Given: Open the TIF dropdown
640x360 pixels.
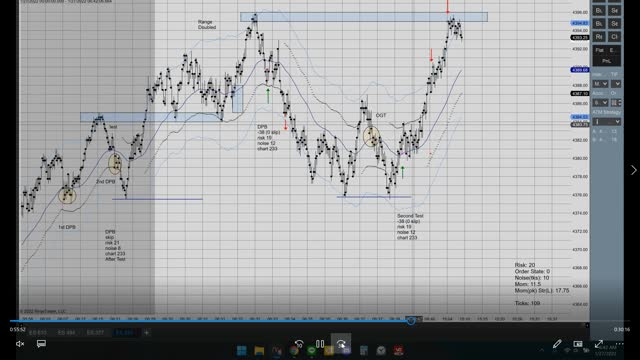Looking at the screenshot, I should [616, 84].
